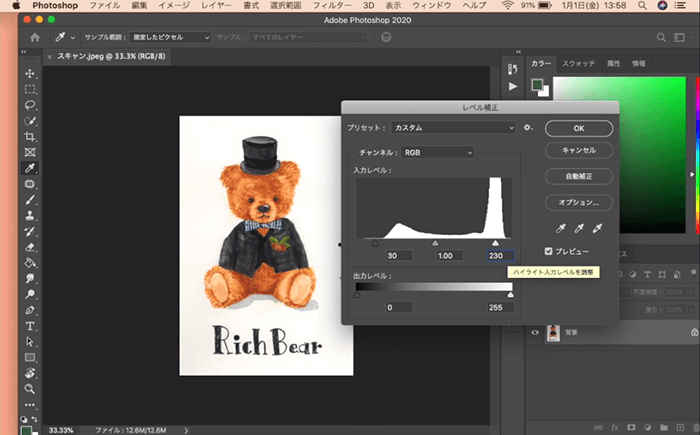This screenshot has height=435, width=700.
Task: Open preset options gear in Levels dialog
Action: tap(528, 128)
